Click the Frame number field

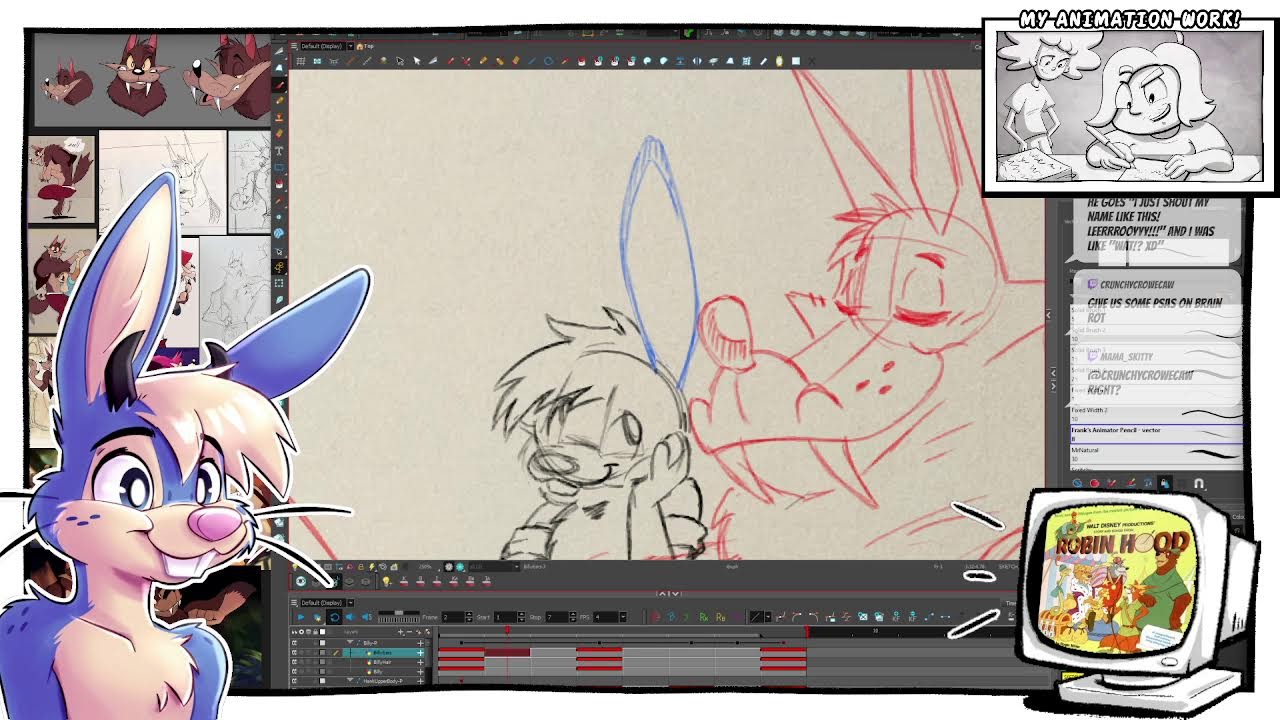point(453,617)
